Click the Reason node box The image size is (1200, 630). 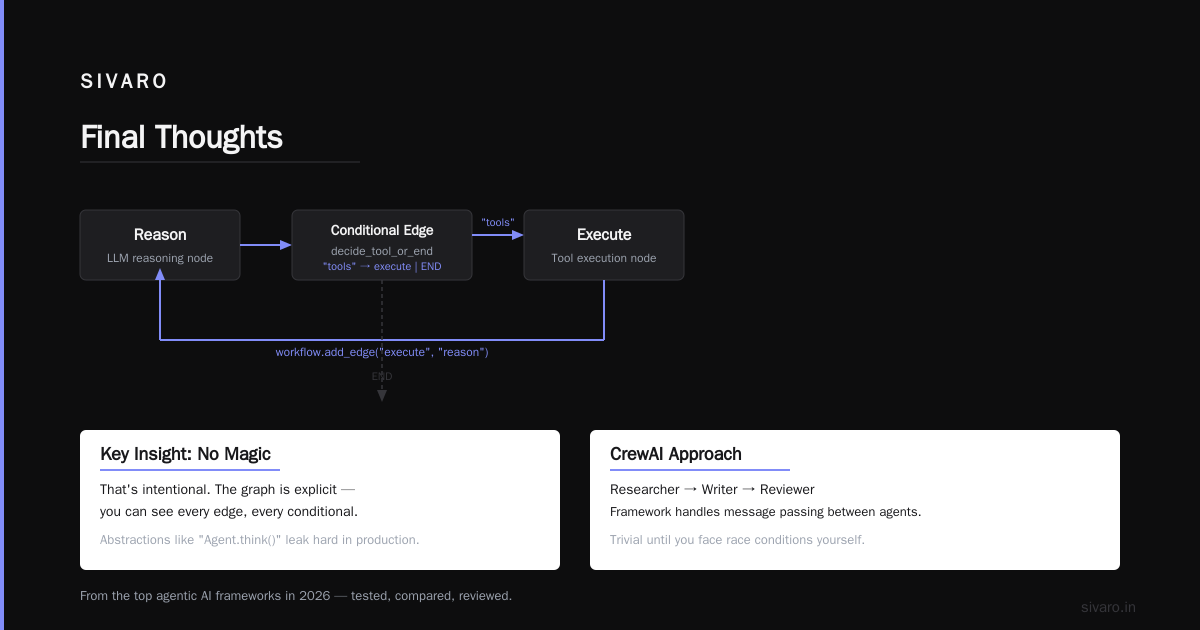[x=160, y=245]
